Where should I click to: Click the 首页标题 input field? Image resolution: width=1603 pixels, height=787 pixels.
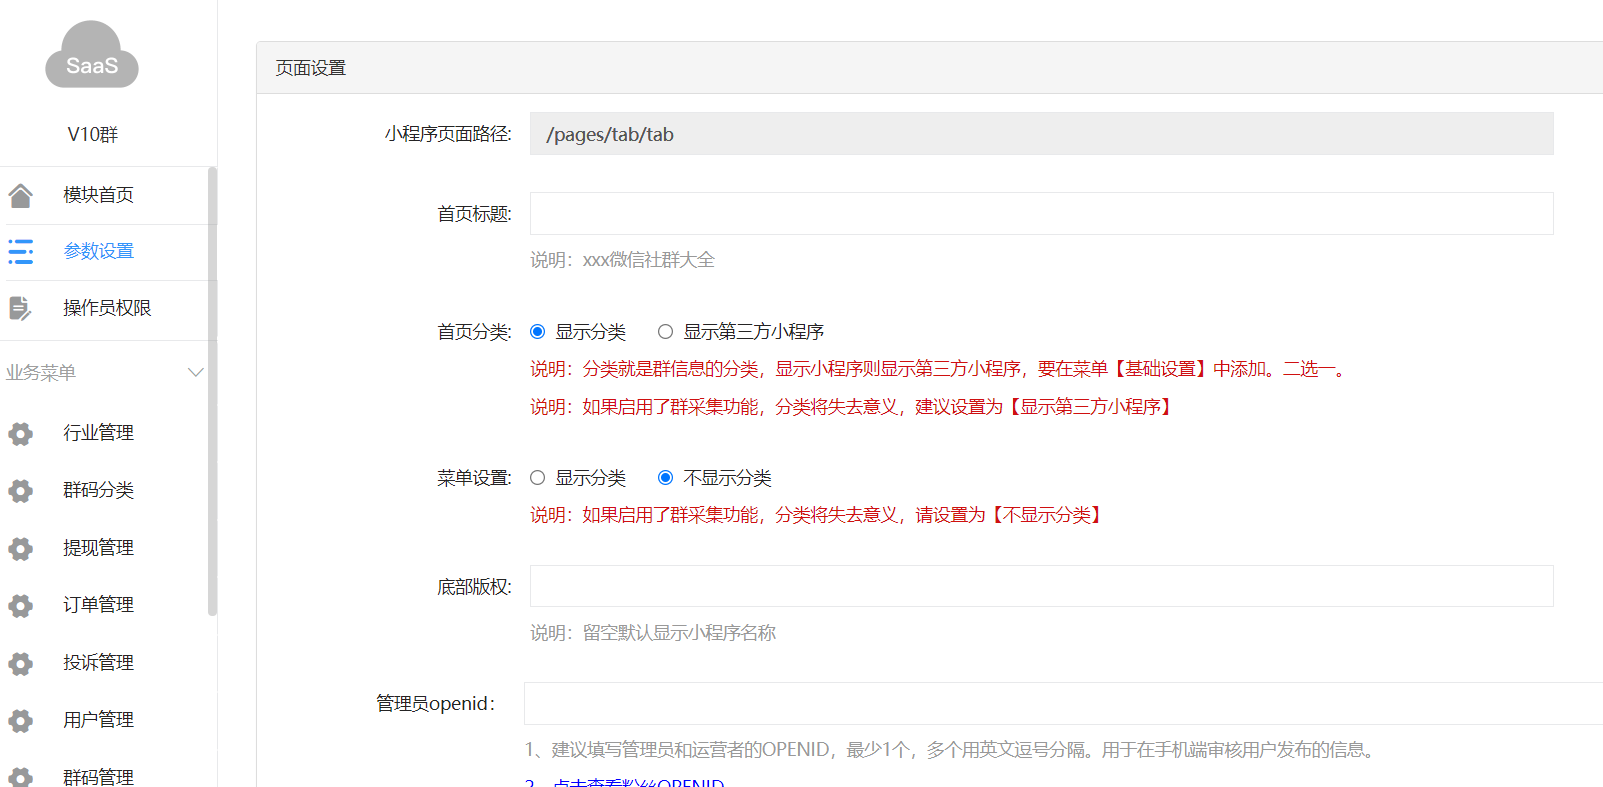[1041, 214]
